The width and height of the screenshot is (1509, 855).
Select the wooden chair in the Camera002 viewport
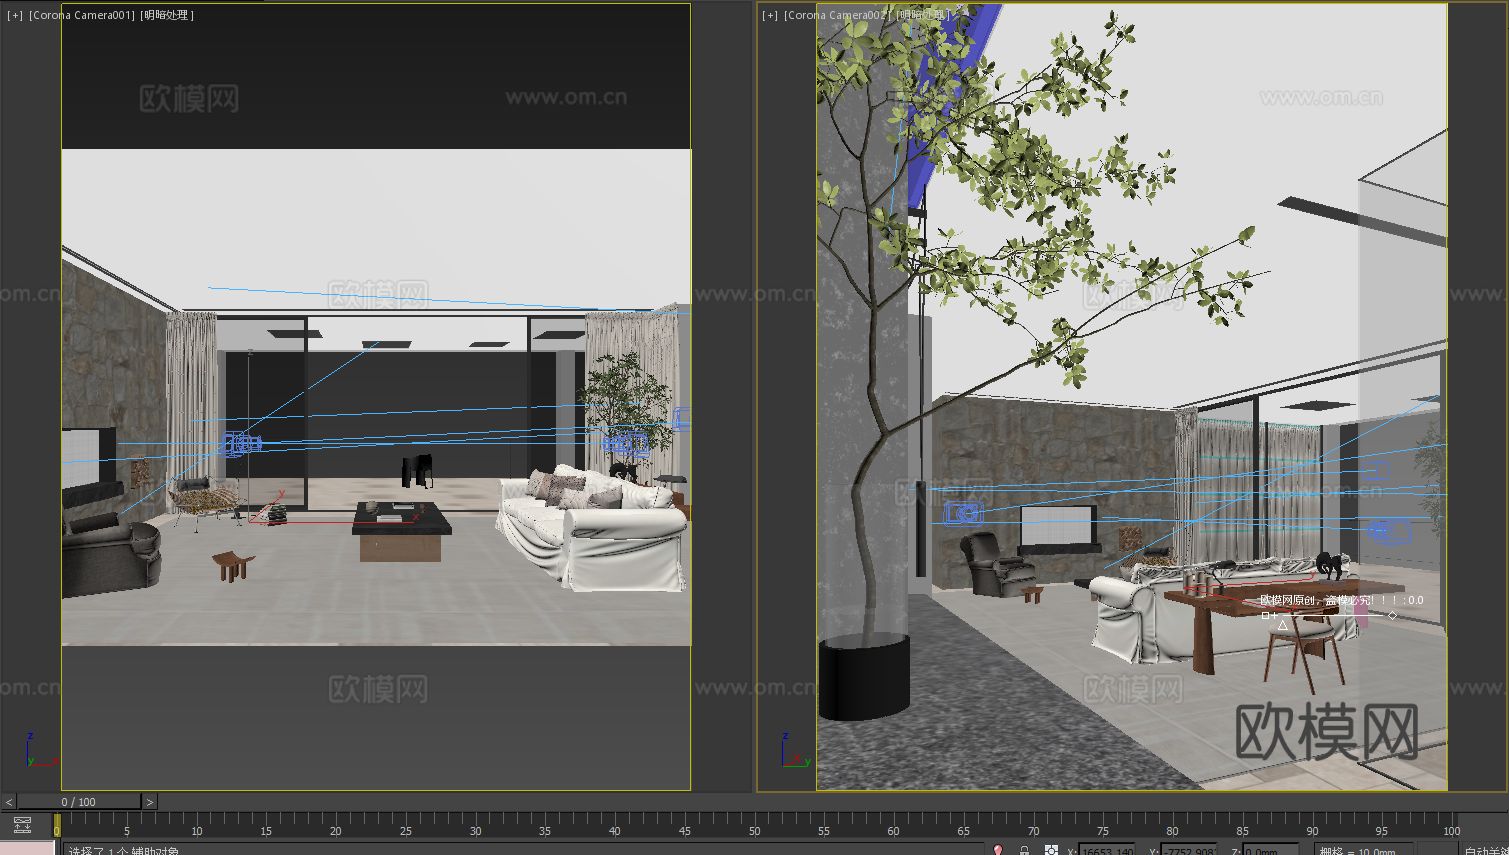(1304, 651)
